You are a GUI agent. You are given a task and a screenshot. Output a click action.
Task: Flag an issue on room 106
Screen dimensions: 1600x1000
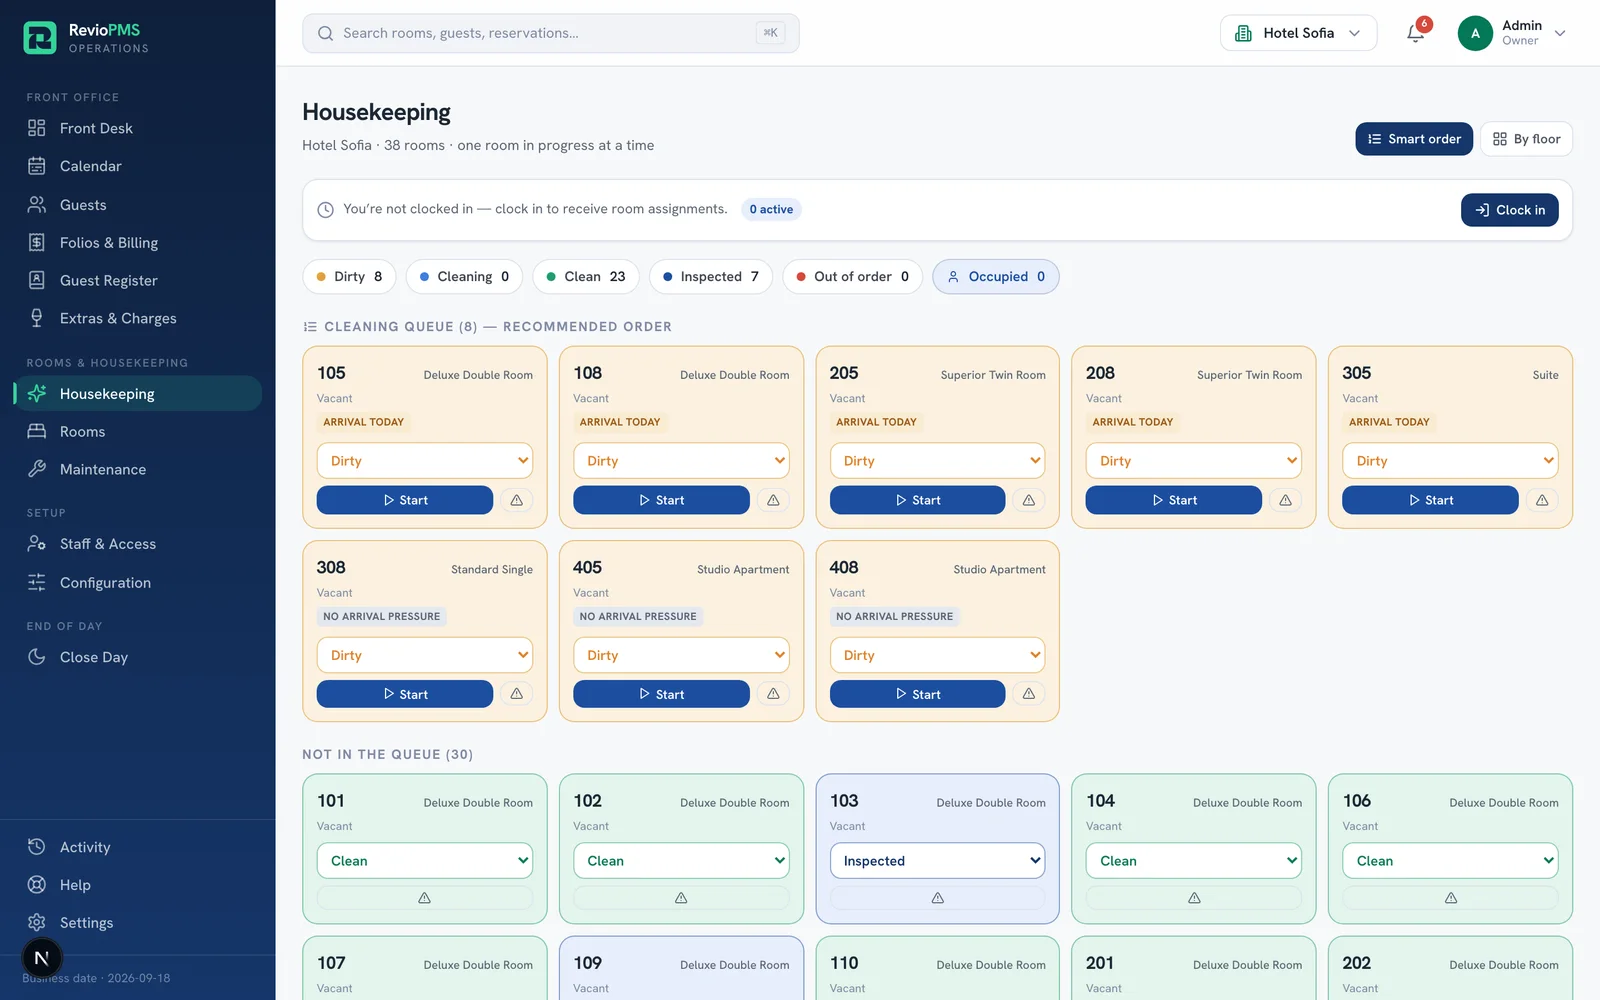click(1451, 898)
